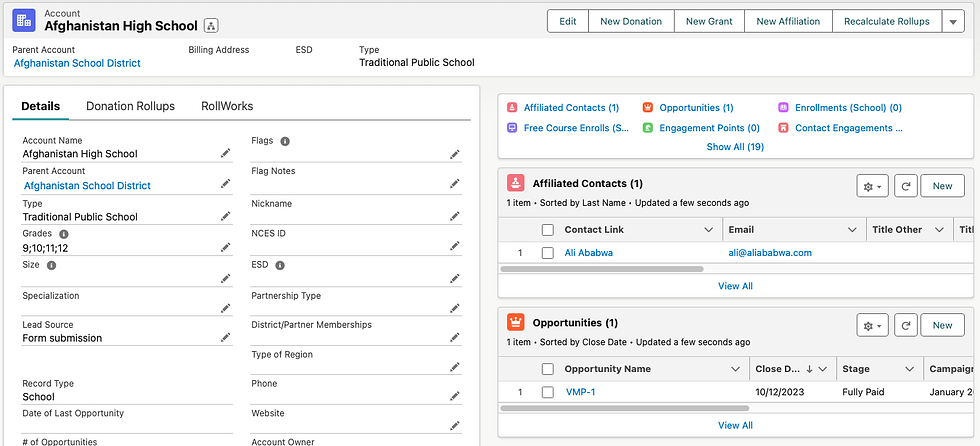Click the Edit button
The image size is (980, 446).
pos(568,21)
